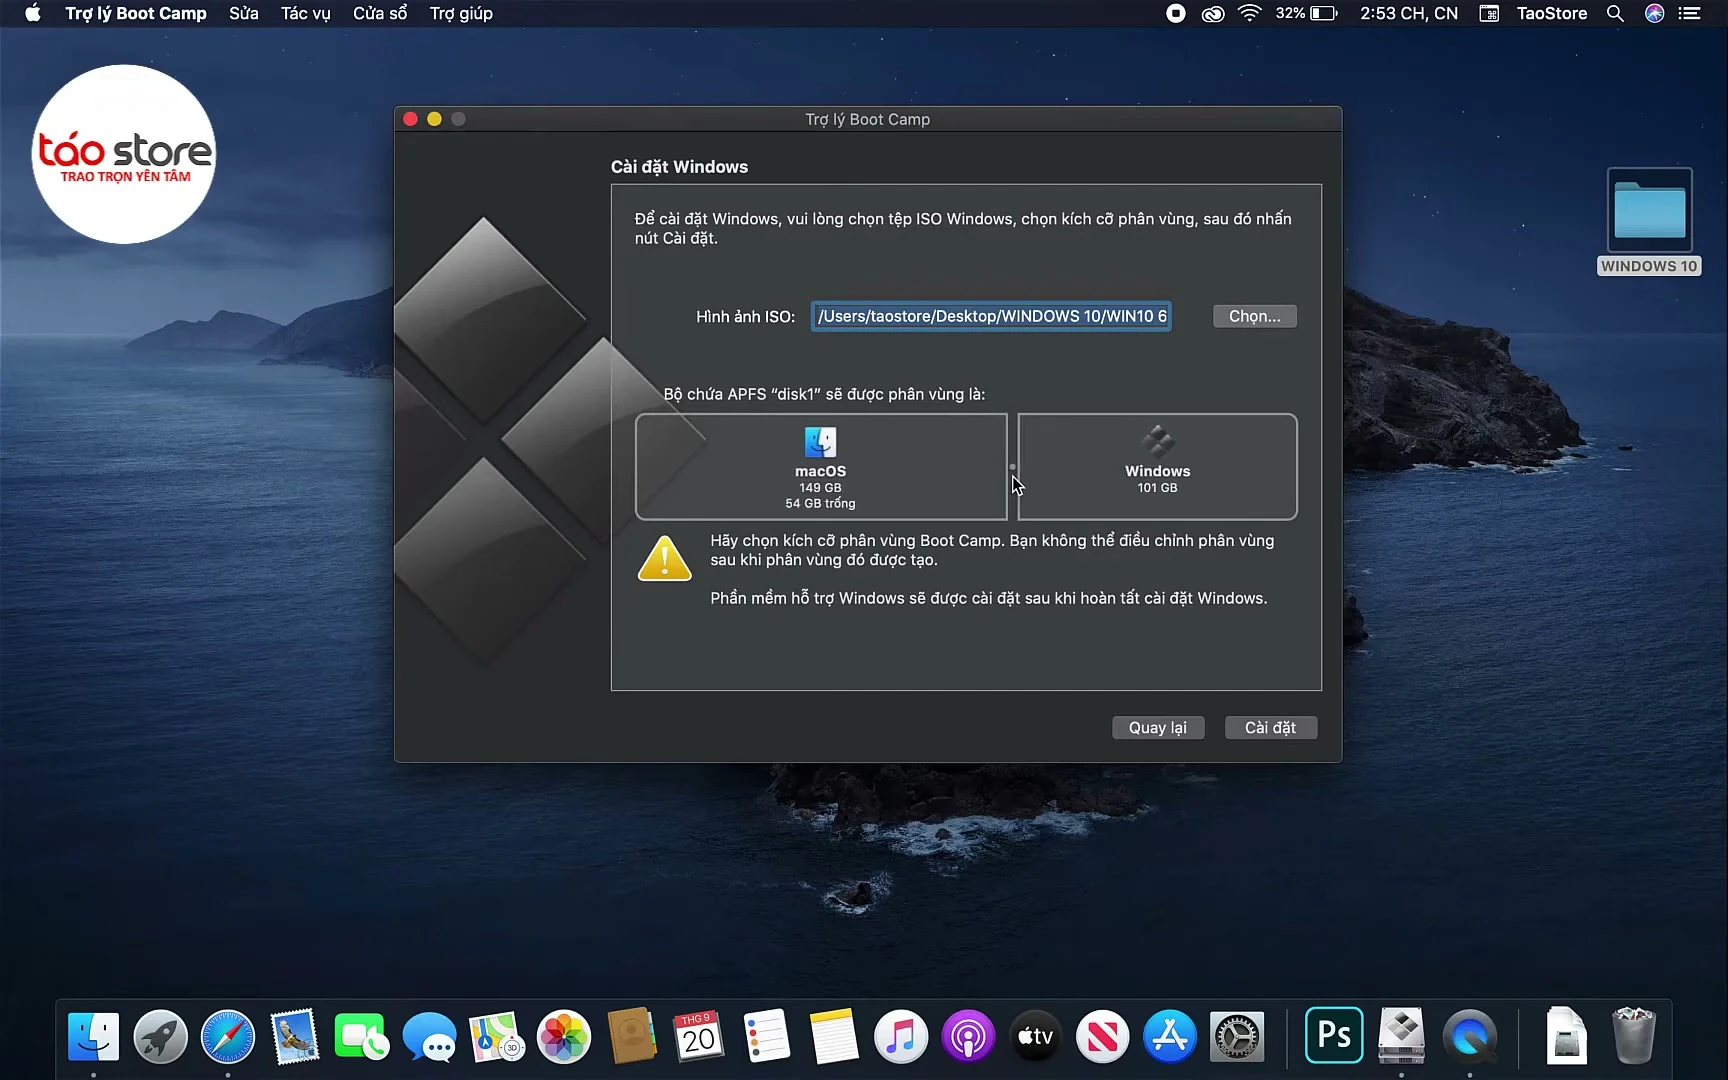Click the Boot Camp disk icon in the Dock
Image resolution: width=1728 pixels, height=1080 pixels.
1400,1036
